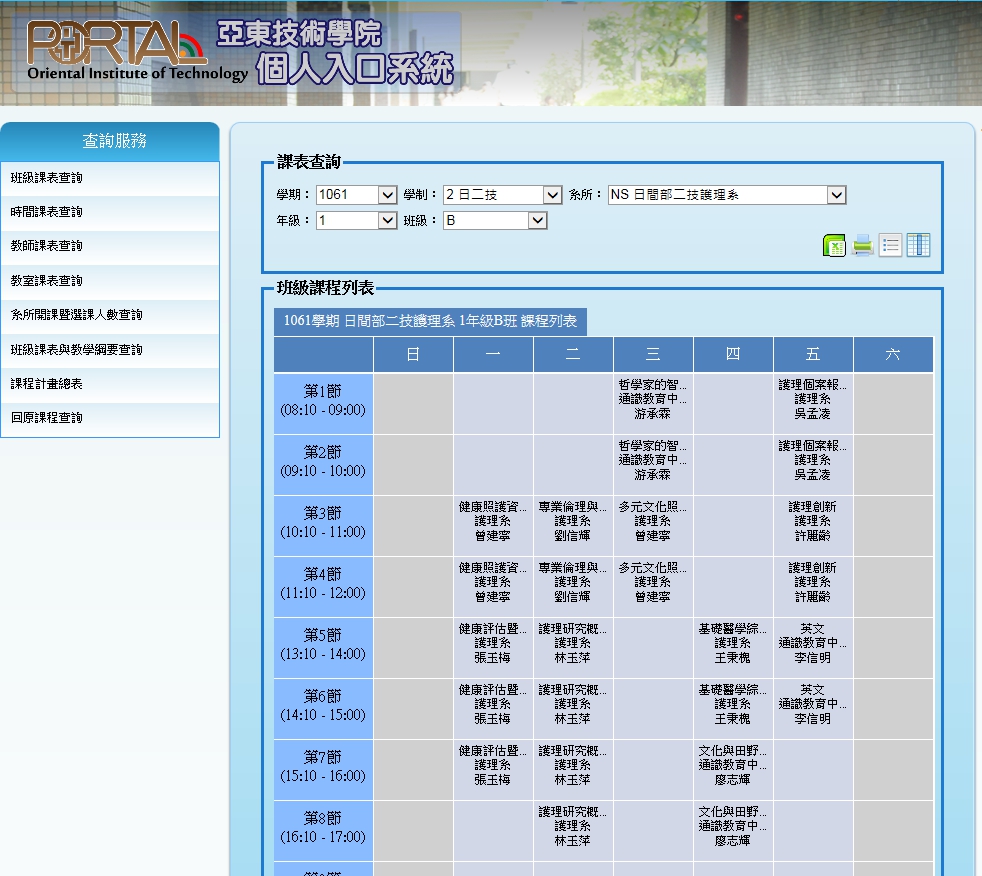The height and width of the screenshot is (876, 982).
Task: Click the 第3節 (10:10 - 11:00) row header
Action: [323, 525]
